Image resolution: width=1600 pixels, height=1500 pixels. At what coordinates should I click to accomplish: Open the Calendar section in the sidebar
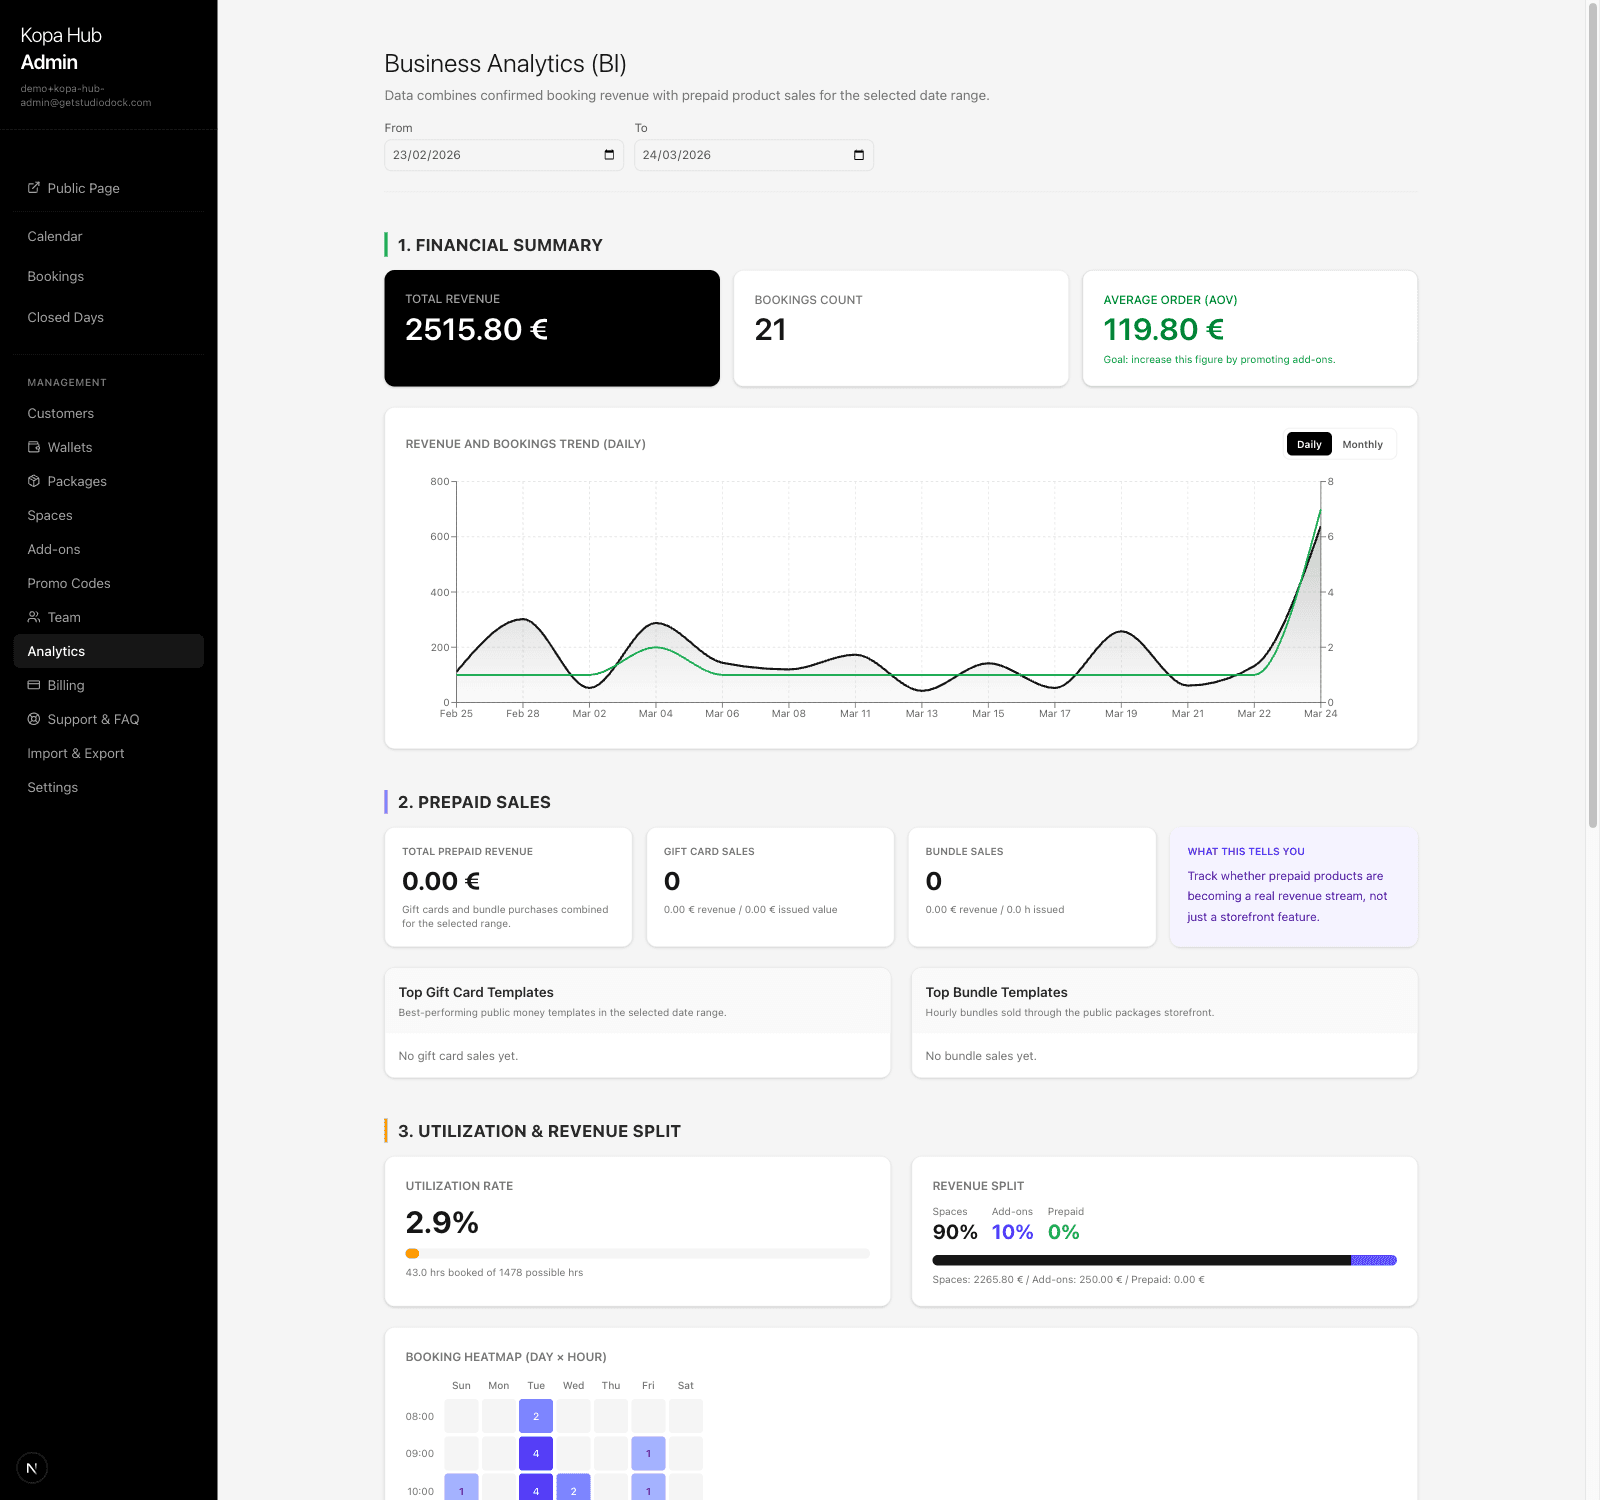point(55,236)
